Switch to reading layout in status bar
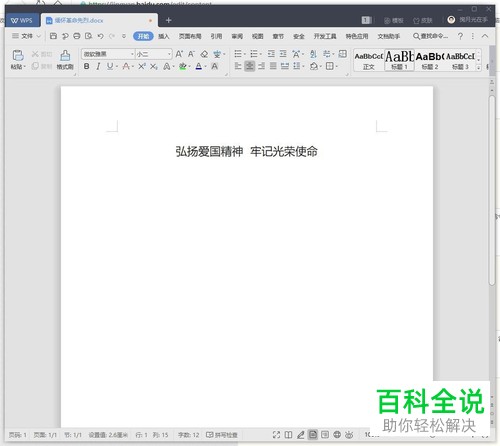 [289, 435]
